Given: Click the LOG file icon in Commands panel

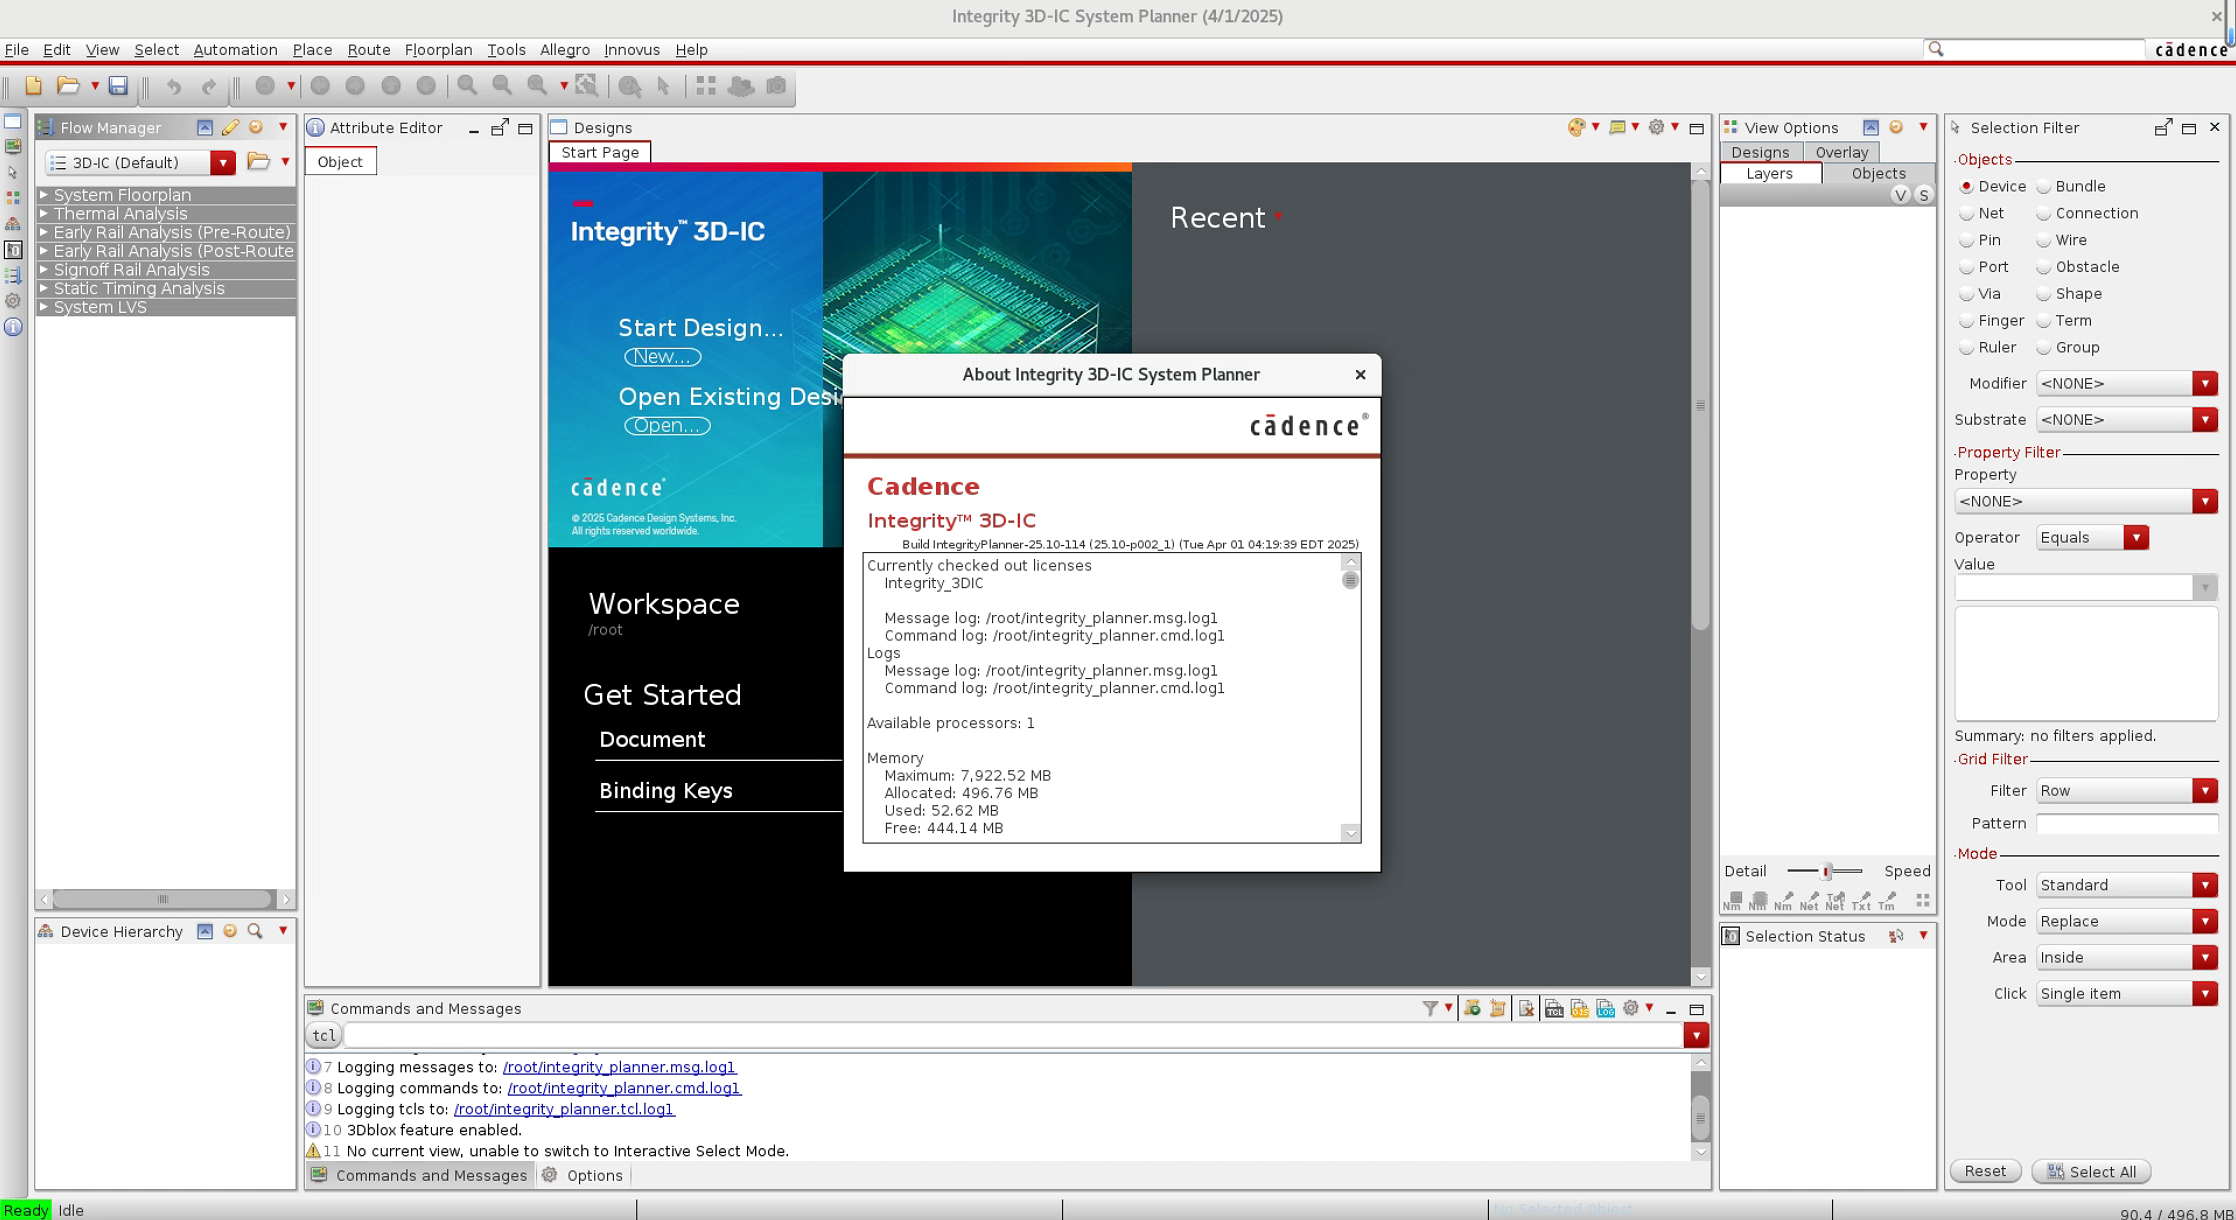Looking at the screenshot, I should [x=1605, y=1008].
